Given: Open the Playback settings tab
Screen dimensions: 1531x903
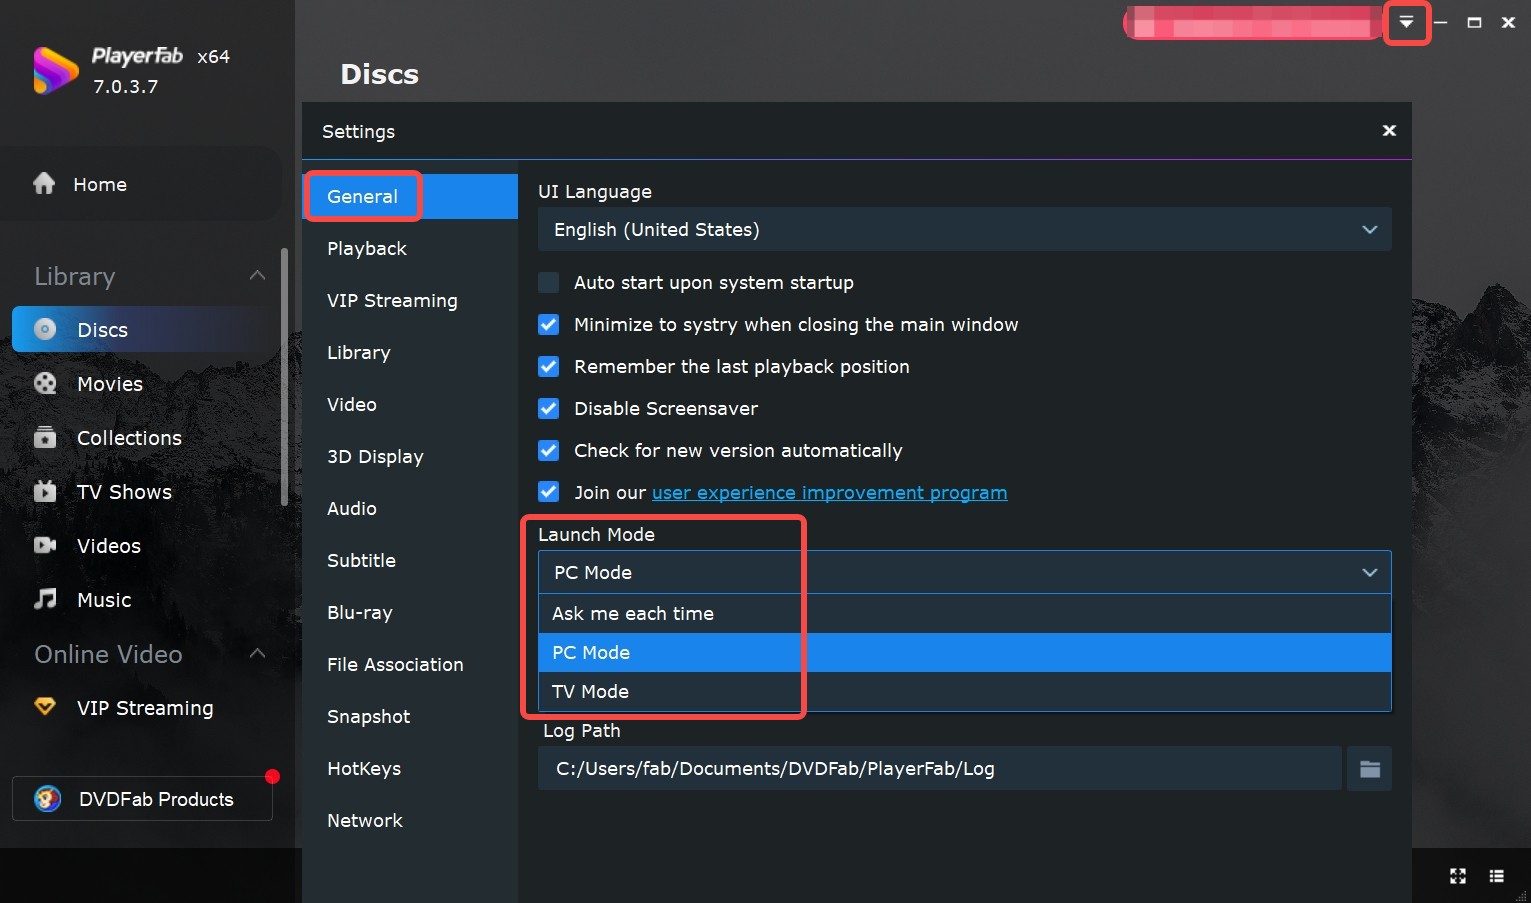Looking at the screenshot, I should coord(367,249).
